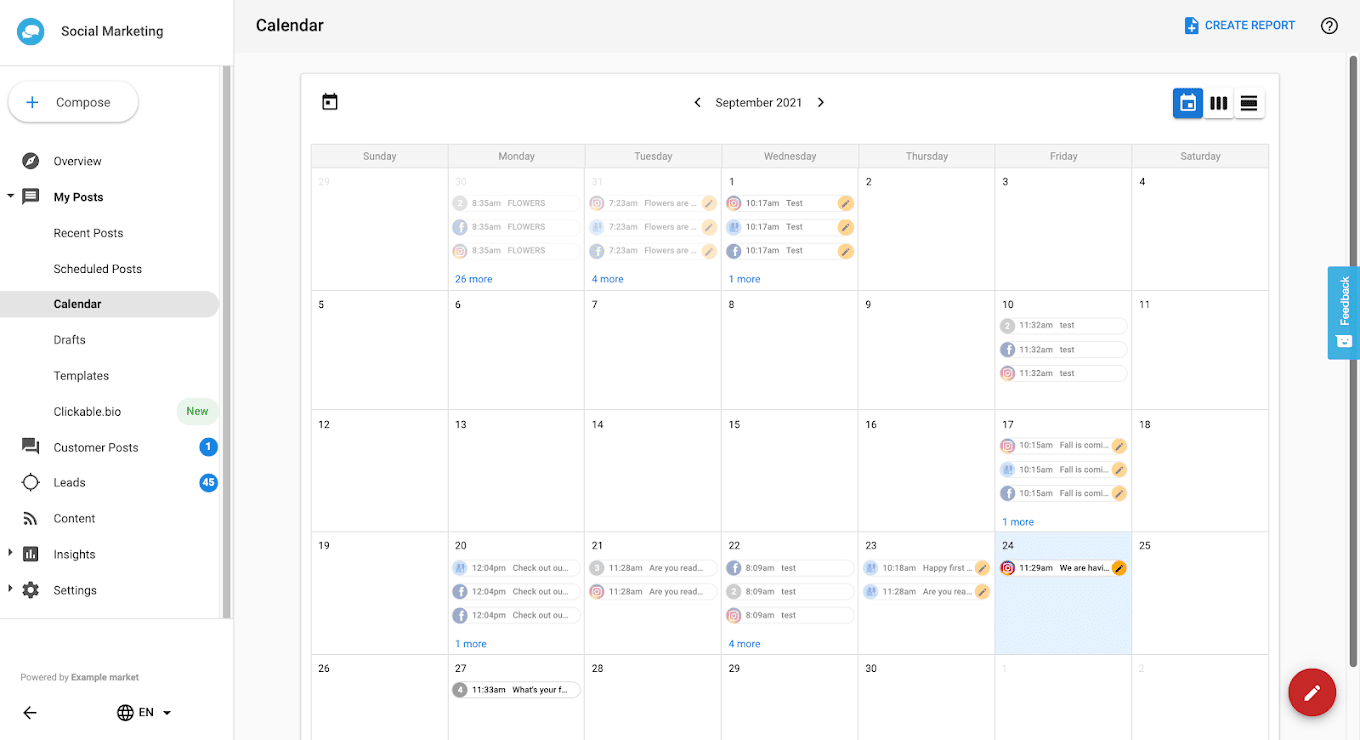1360x740 pixels.
Task: Open Scheduled Posts in sidebar
Action: coord(98,269)
